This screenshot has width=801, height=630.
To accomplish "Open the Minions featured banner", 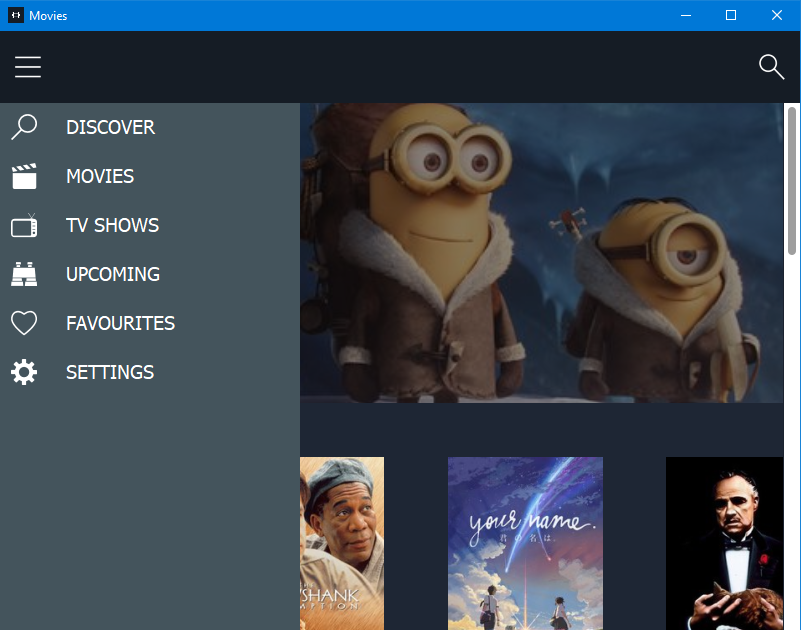I will click(541, 253).
